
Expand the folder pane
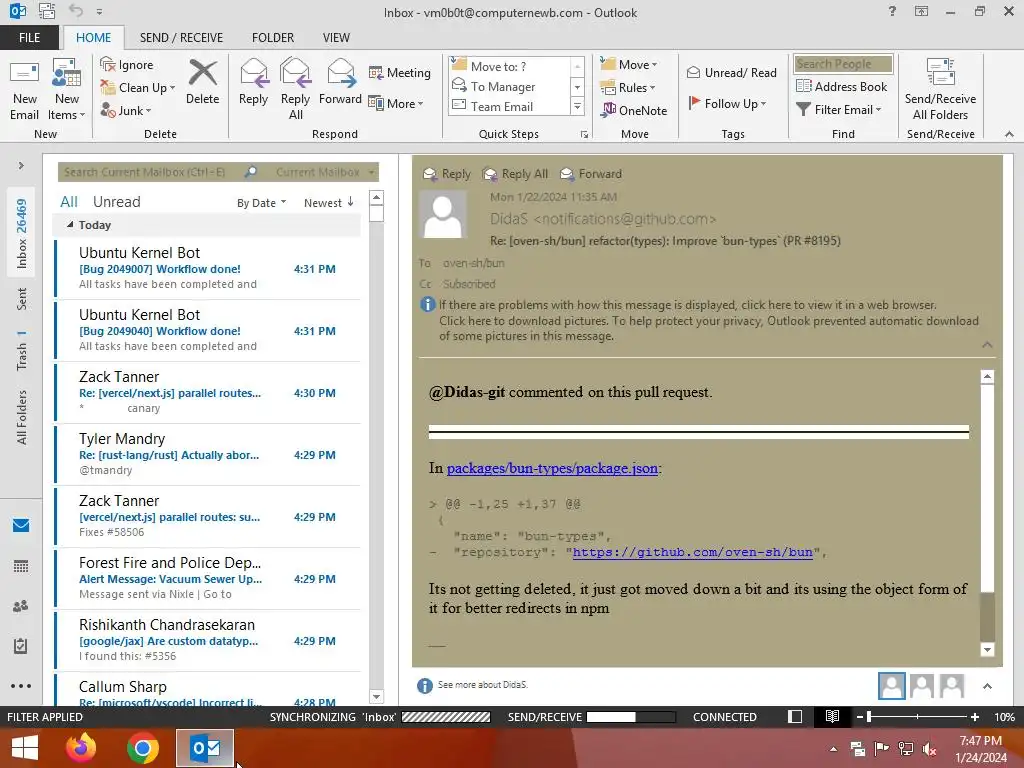pos(21,166)
